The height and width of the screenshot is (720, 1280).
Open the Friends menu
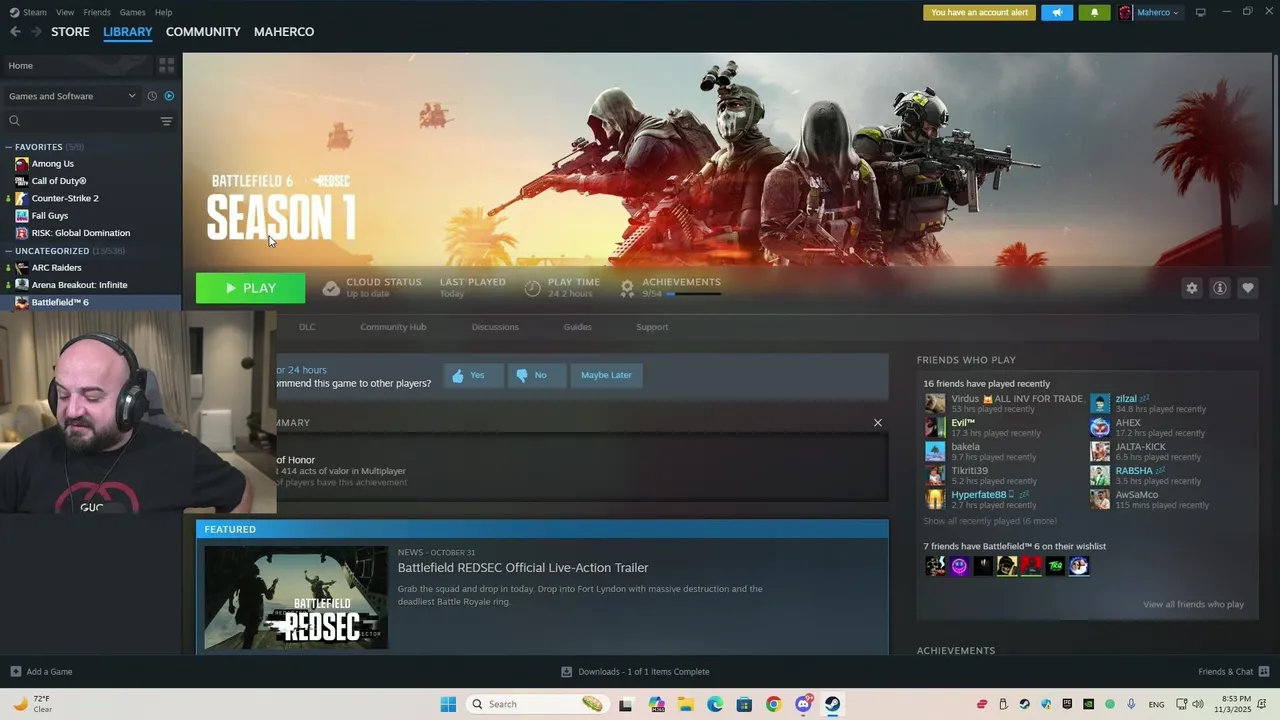tap(97, 12)
